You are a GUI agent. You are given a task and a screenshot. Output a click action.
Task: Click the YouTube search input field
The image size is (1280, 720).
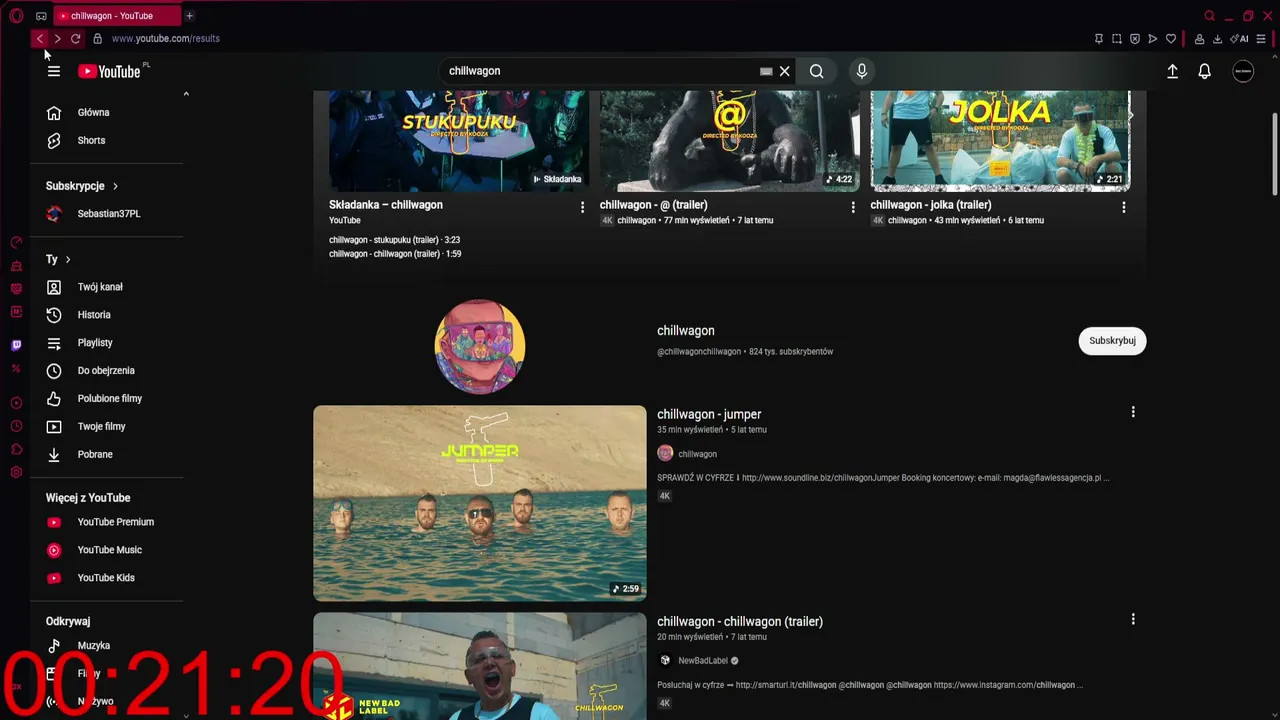click(600, 71)
